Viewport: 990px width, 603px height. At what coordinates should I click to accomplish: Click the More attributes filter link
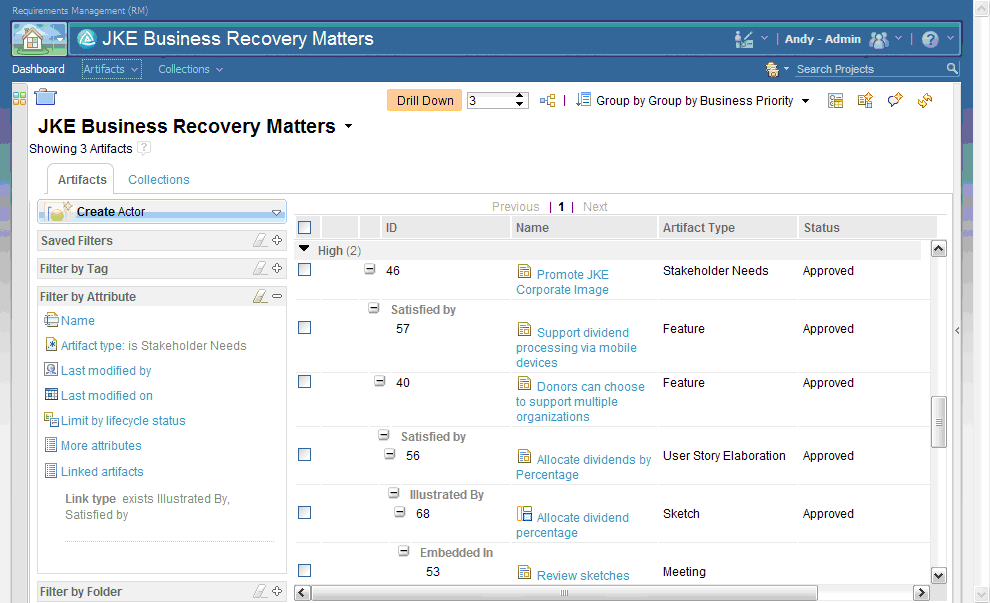point(101,446)
